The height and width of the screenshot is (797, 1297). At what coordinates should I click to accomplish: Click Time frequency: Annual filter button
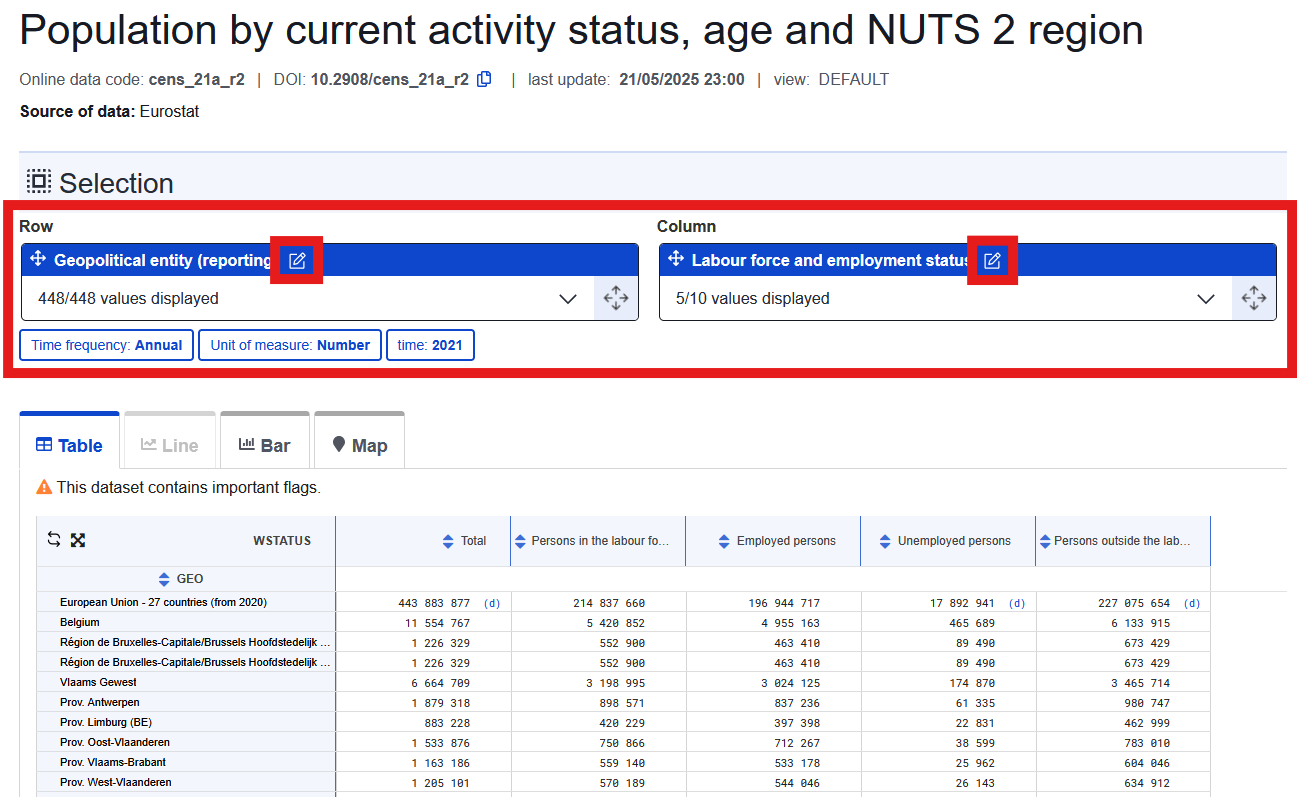point(107,345)
